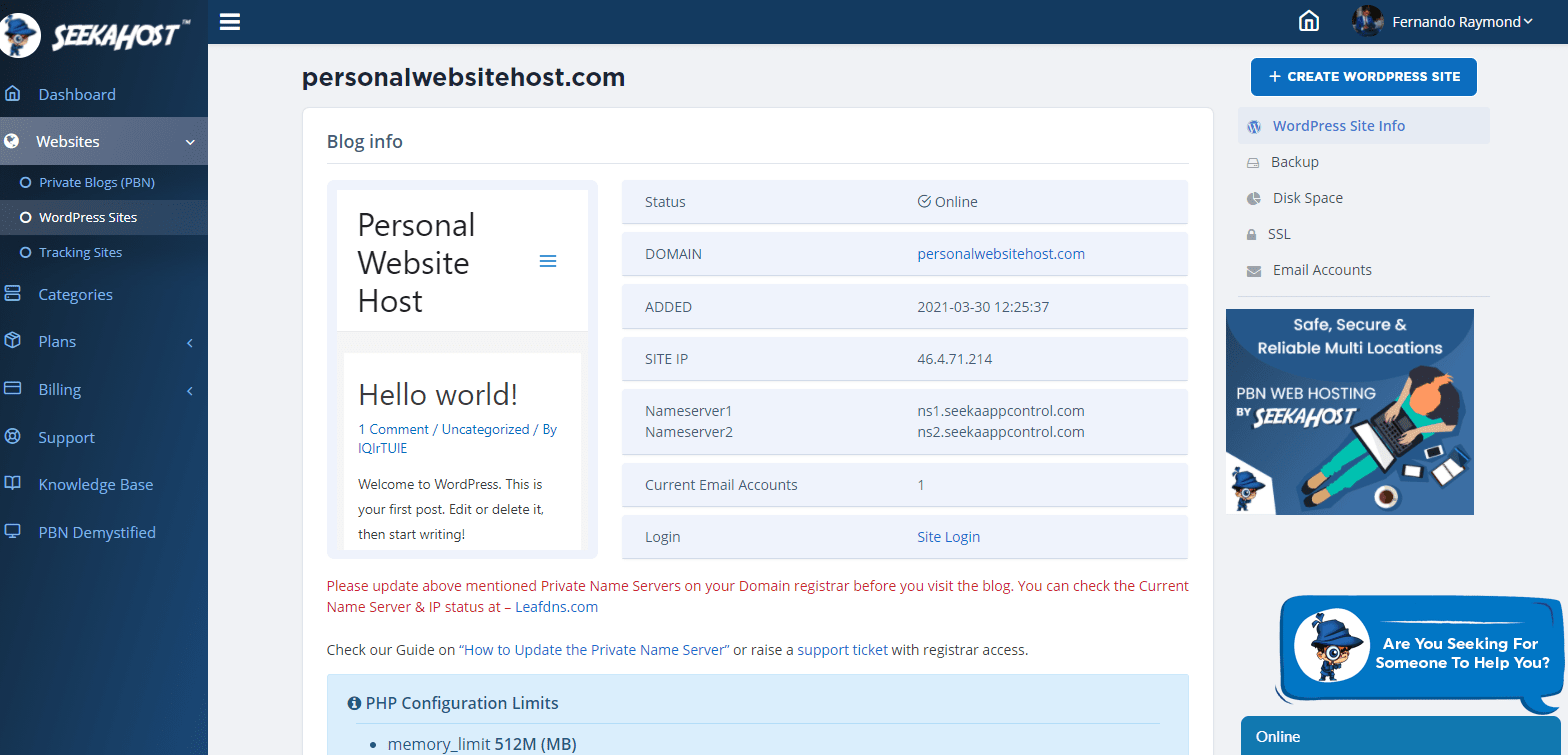
Task: Open How to Update Private Name Server guide
Action: [x=594, y=650]
